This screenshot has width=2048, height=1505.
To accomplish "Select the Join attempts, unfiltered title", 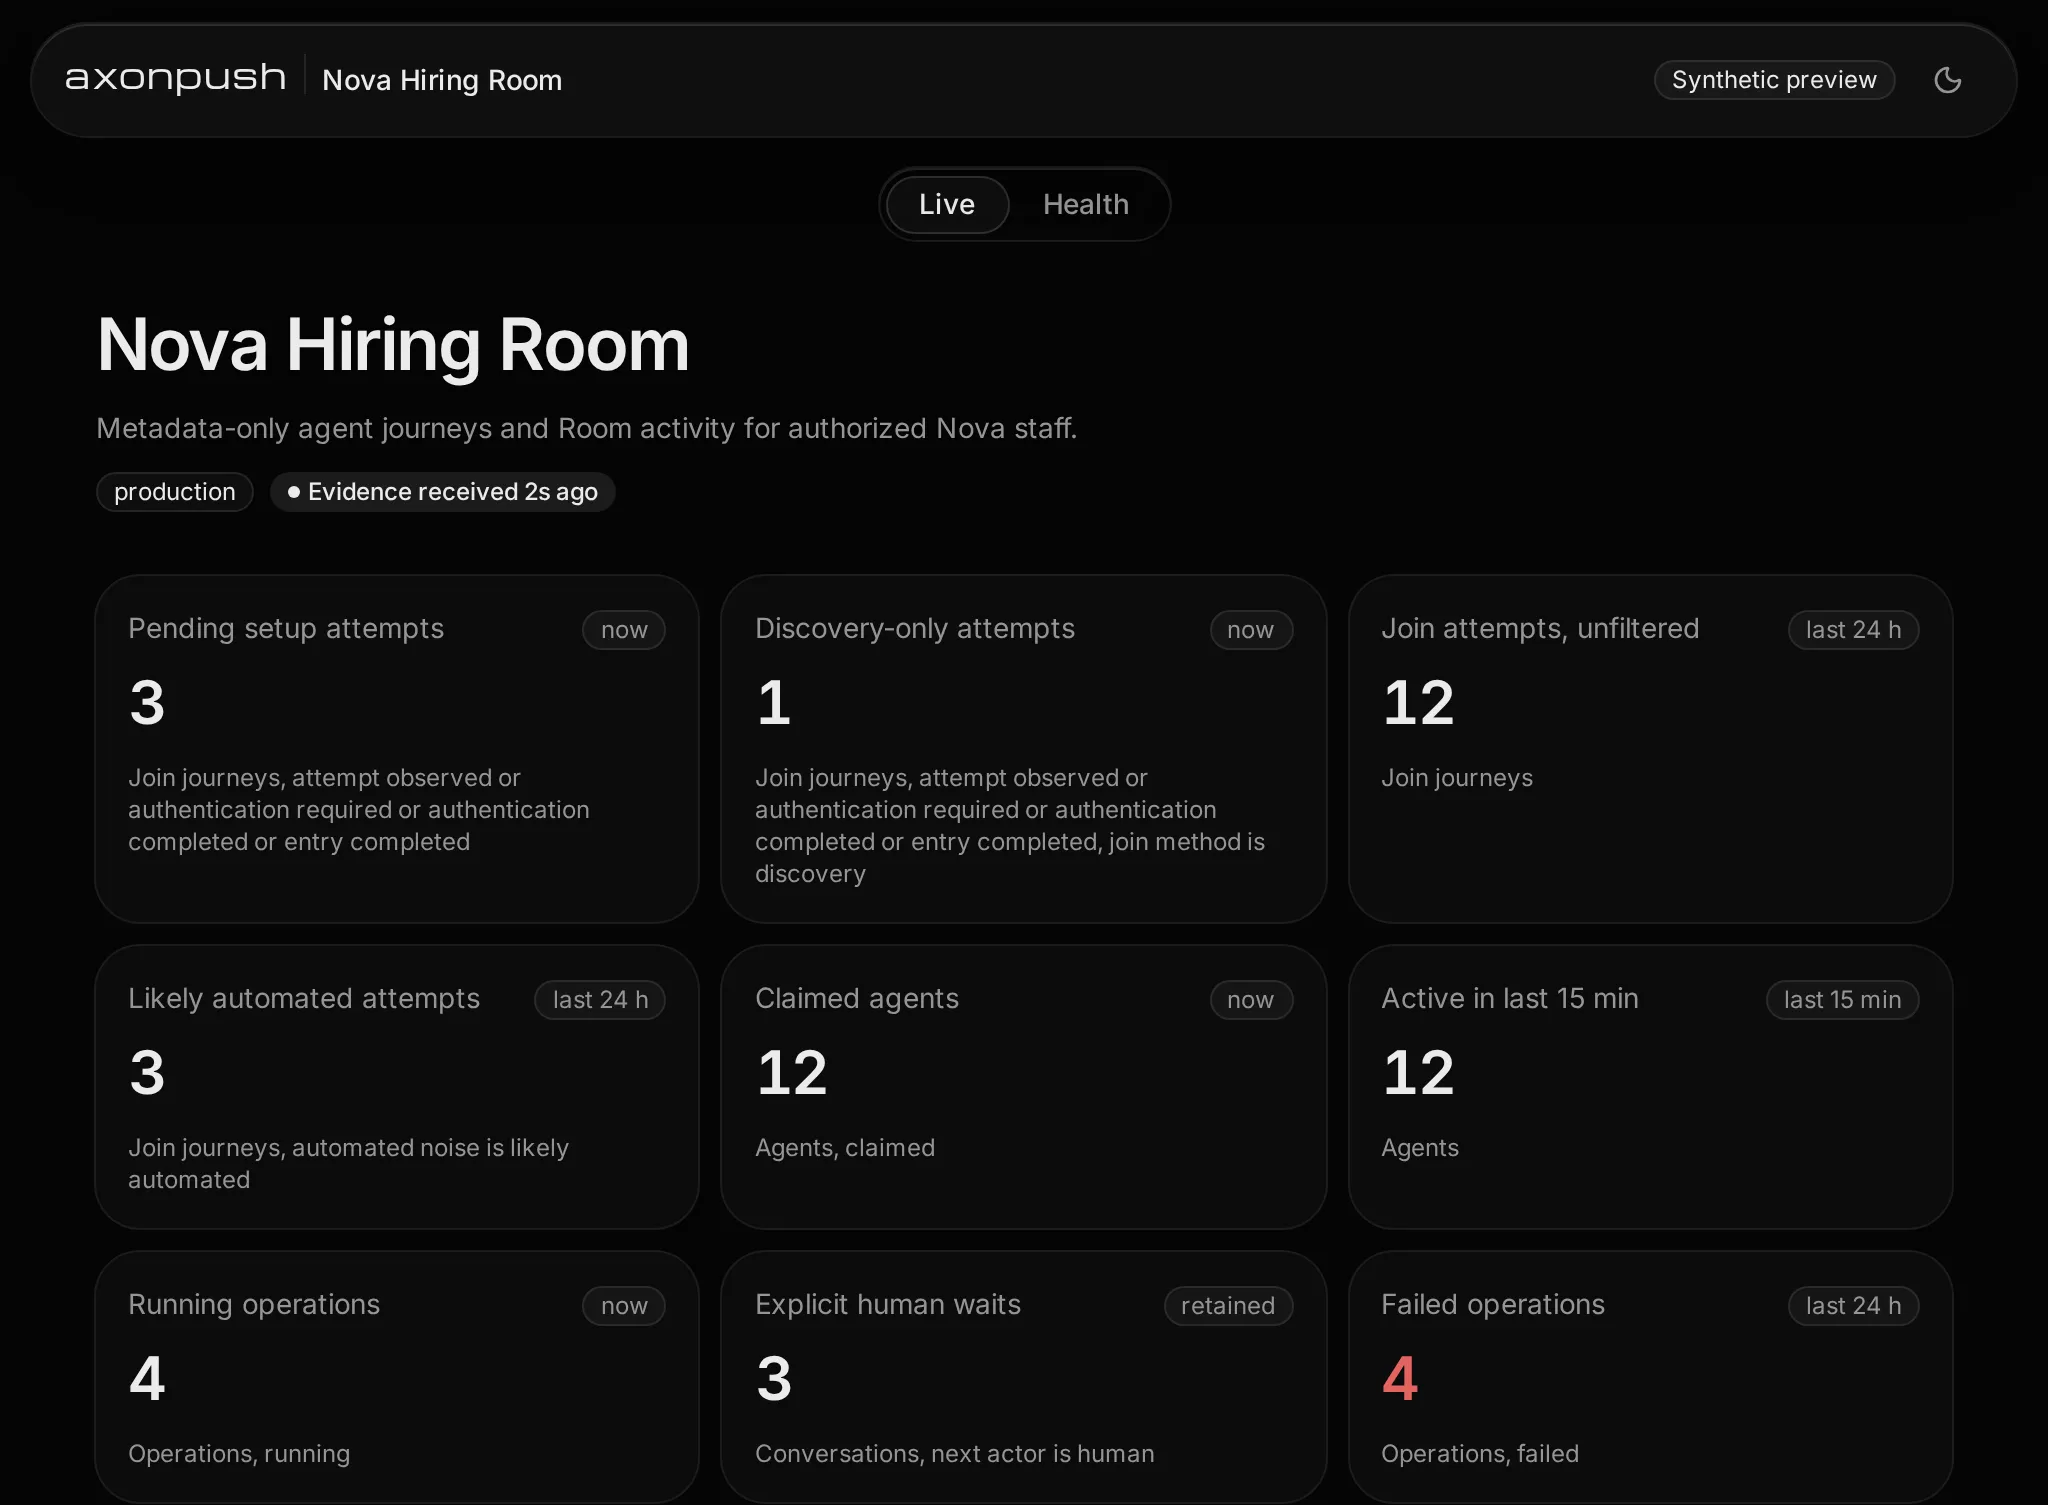I will 1540,628.
